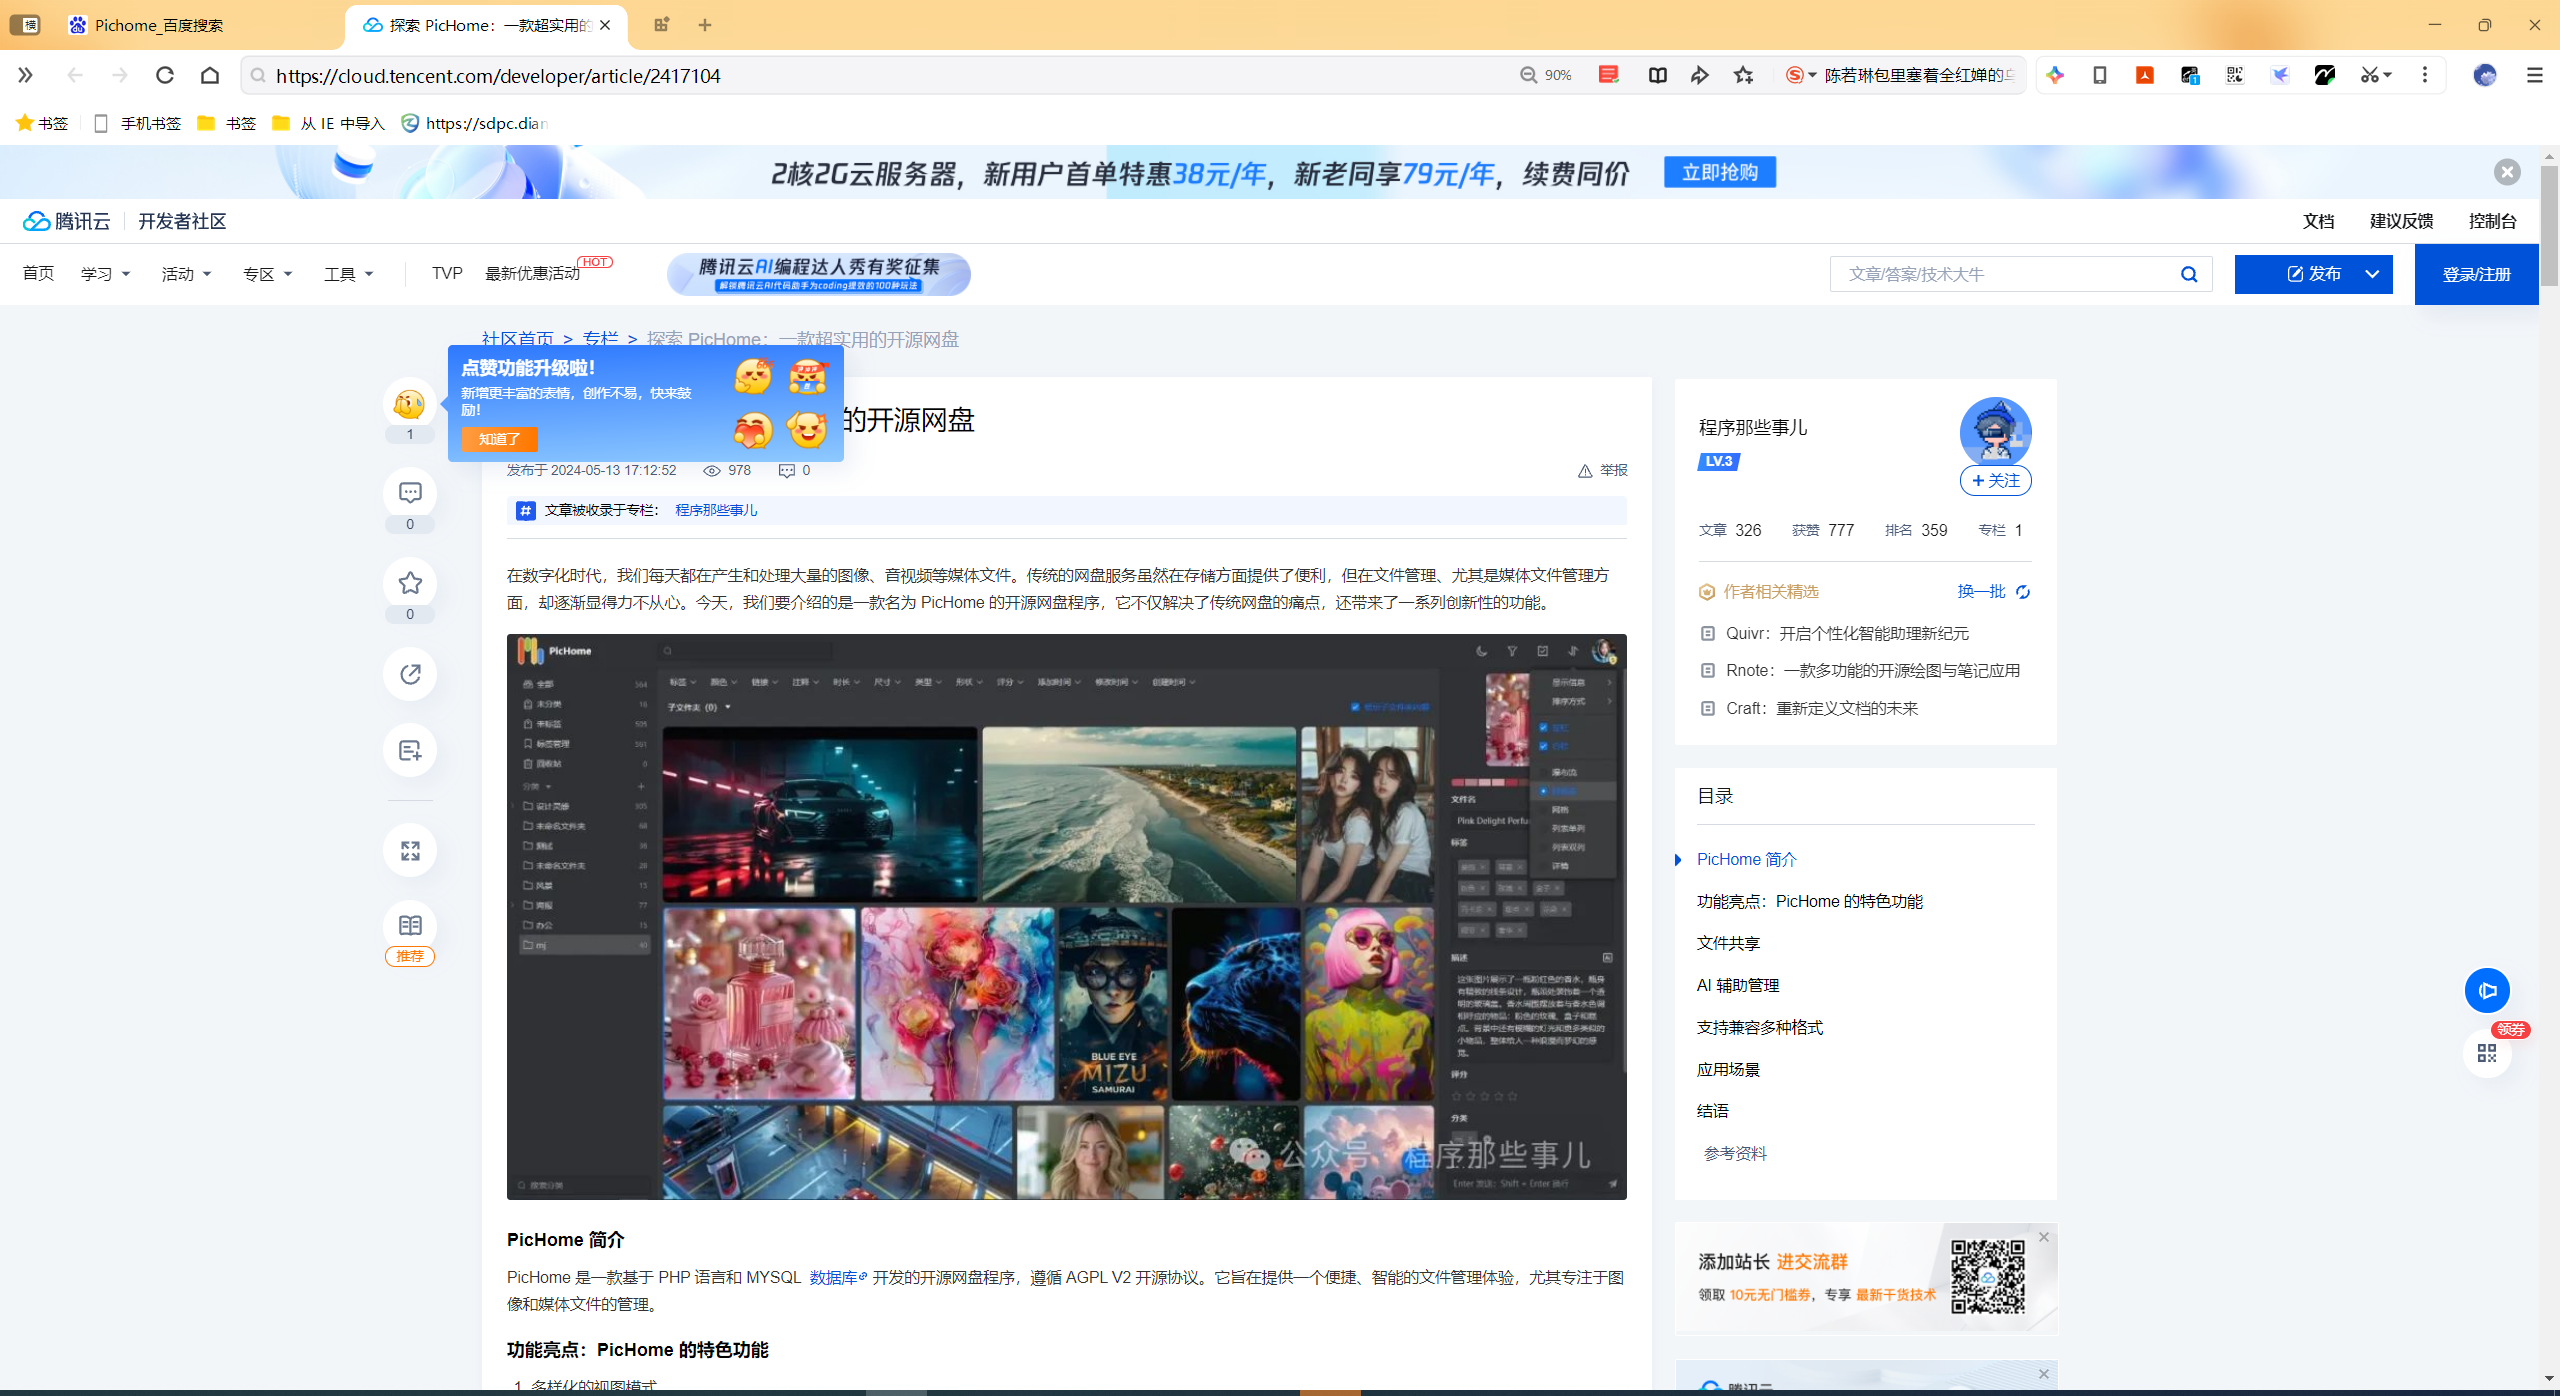Click 换一批 to refresh related picks
The width and height of the screenshot is (2560, 1396).
click(x=1982, y=592)
